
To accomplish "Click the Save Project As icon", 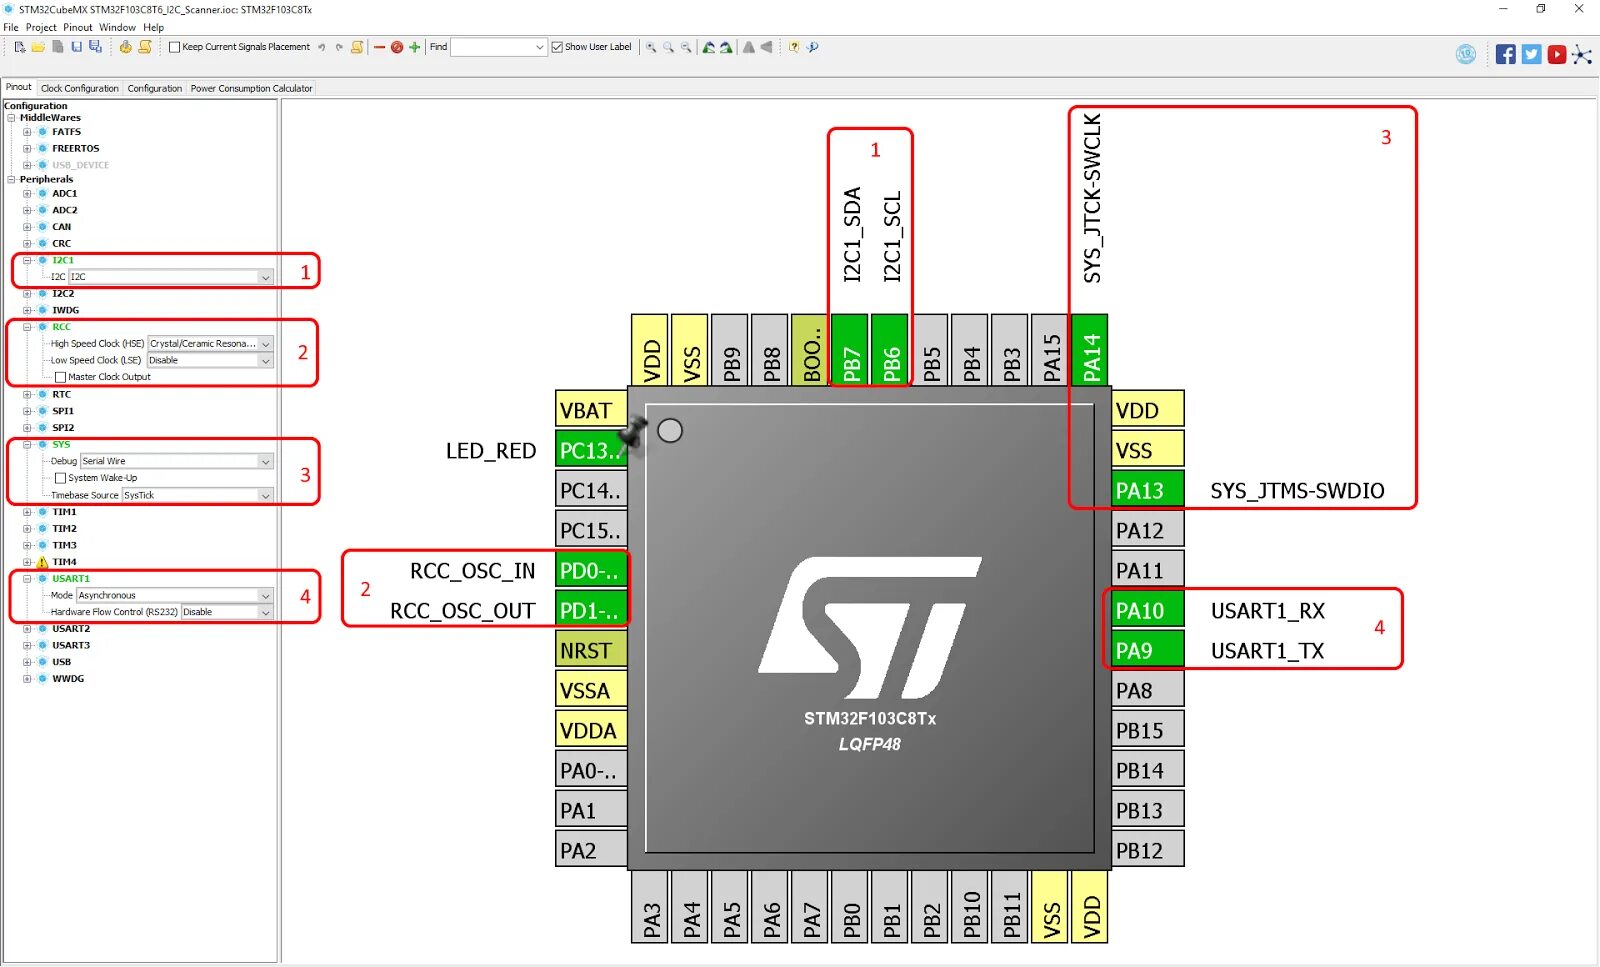I will tap(95, 47).
